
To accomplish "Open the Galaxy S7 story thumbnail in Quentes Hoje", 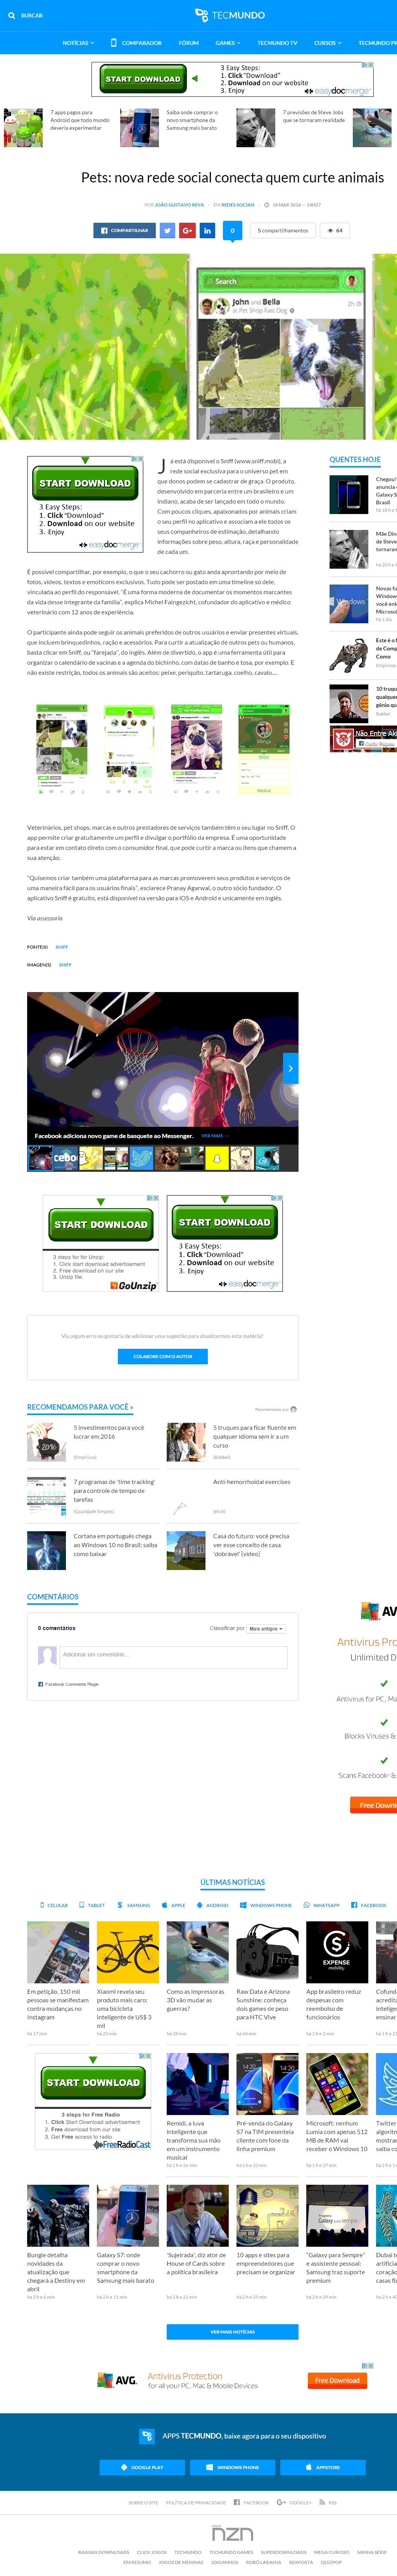I will [x=348, y=495].
